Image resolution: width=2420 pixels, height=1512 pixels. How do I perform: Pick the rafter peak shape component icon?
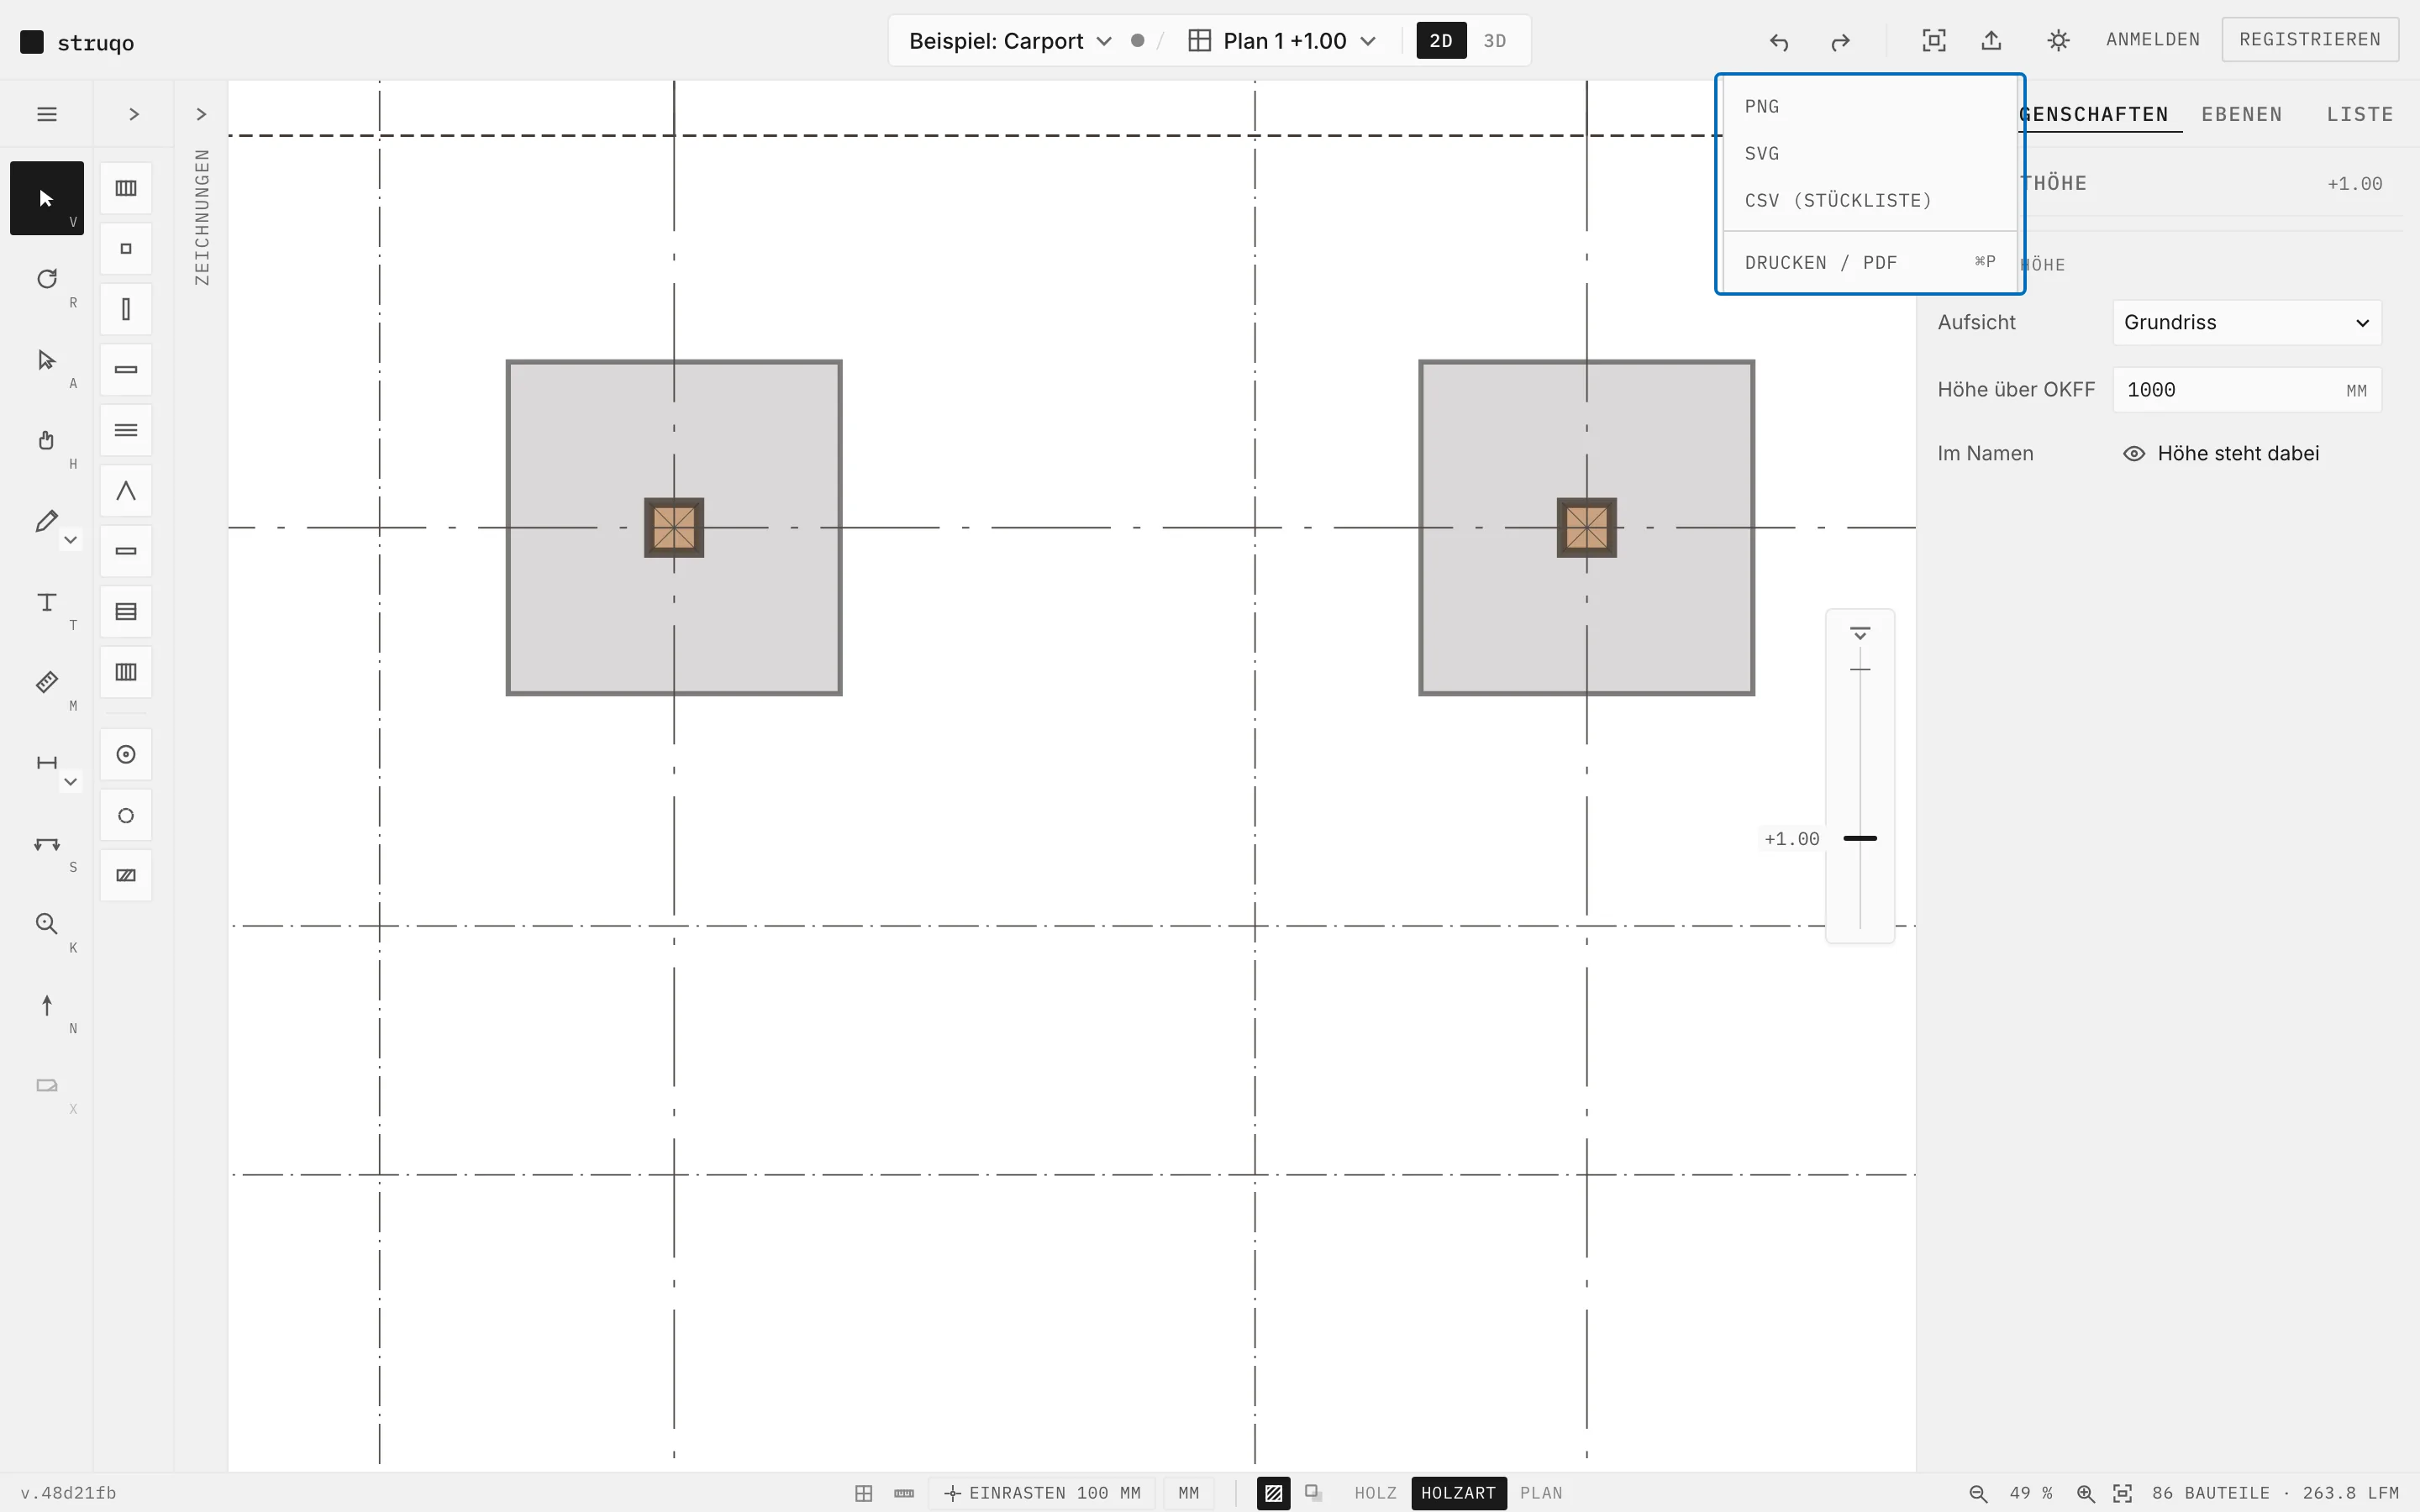126,491
